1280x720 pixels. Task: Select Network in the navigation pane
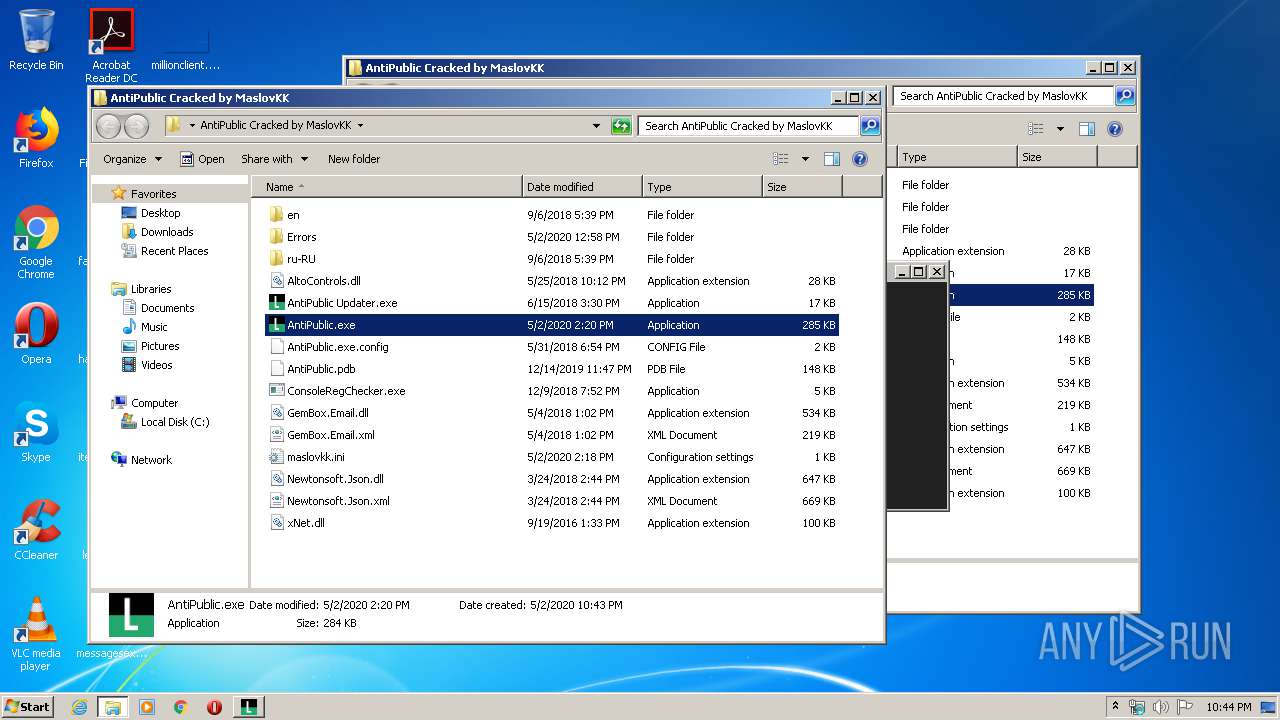151,460
